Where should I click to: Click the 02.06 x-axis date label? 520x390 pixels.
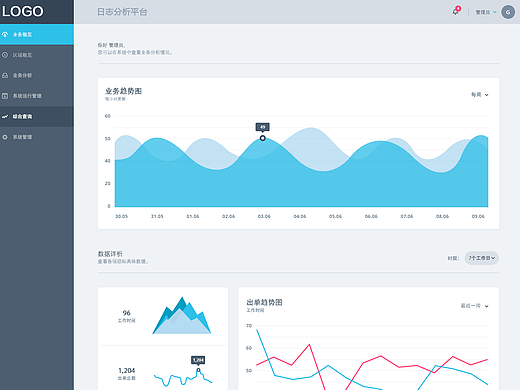tap(228, 216)
